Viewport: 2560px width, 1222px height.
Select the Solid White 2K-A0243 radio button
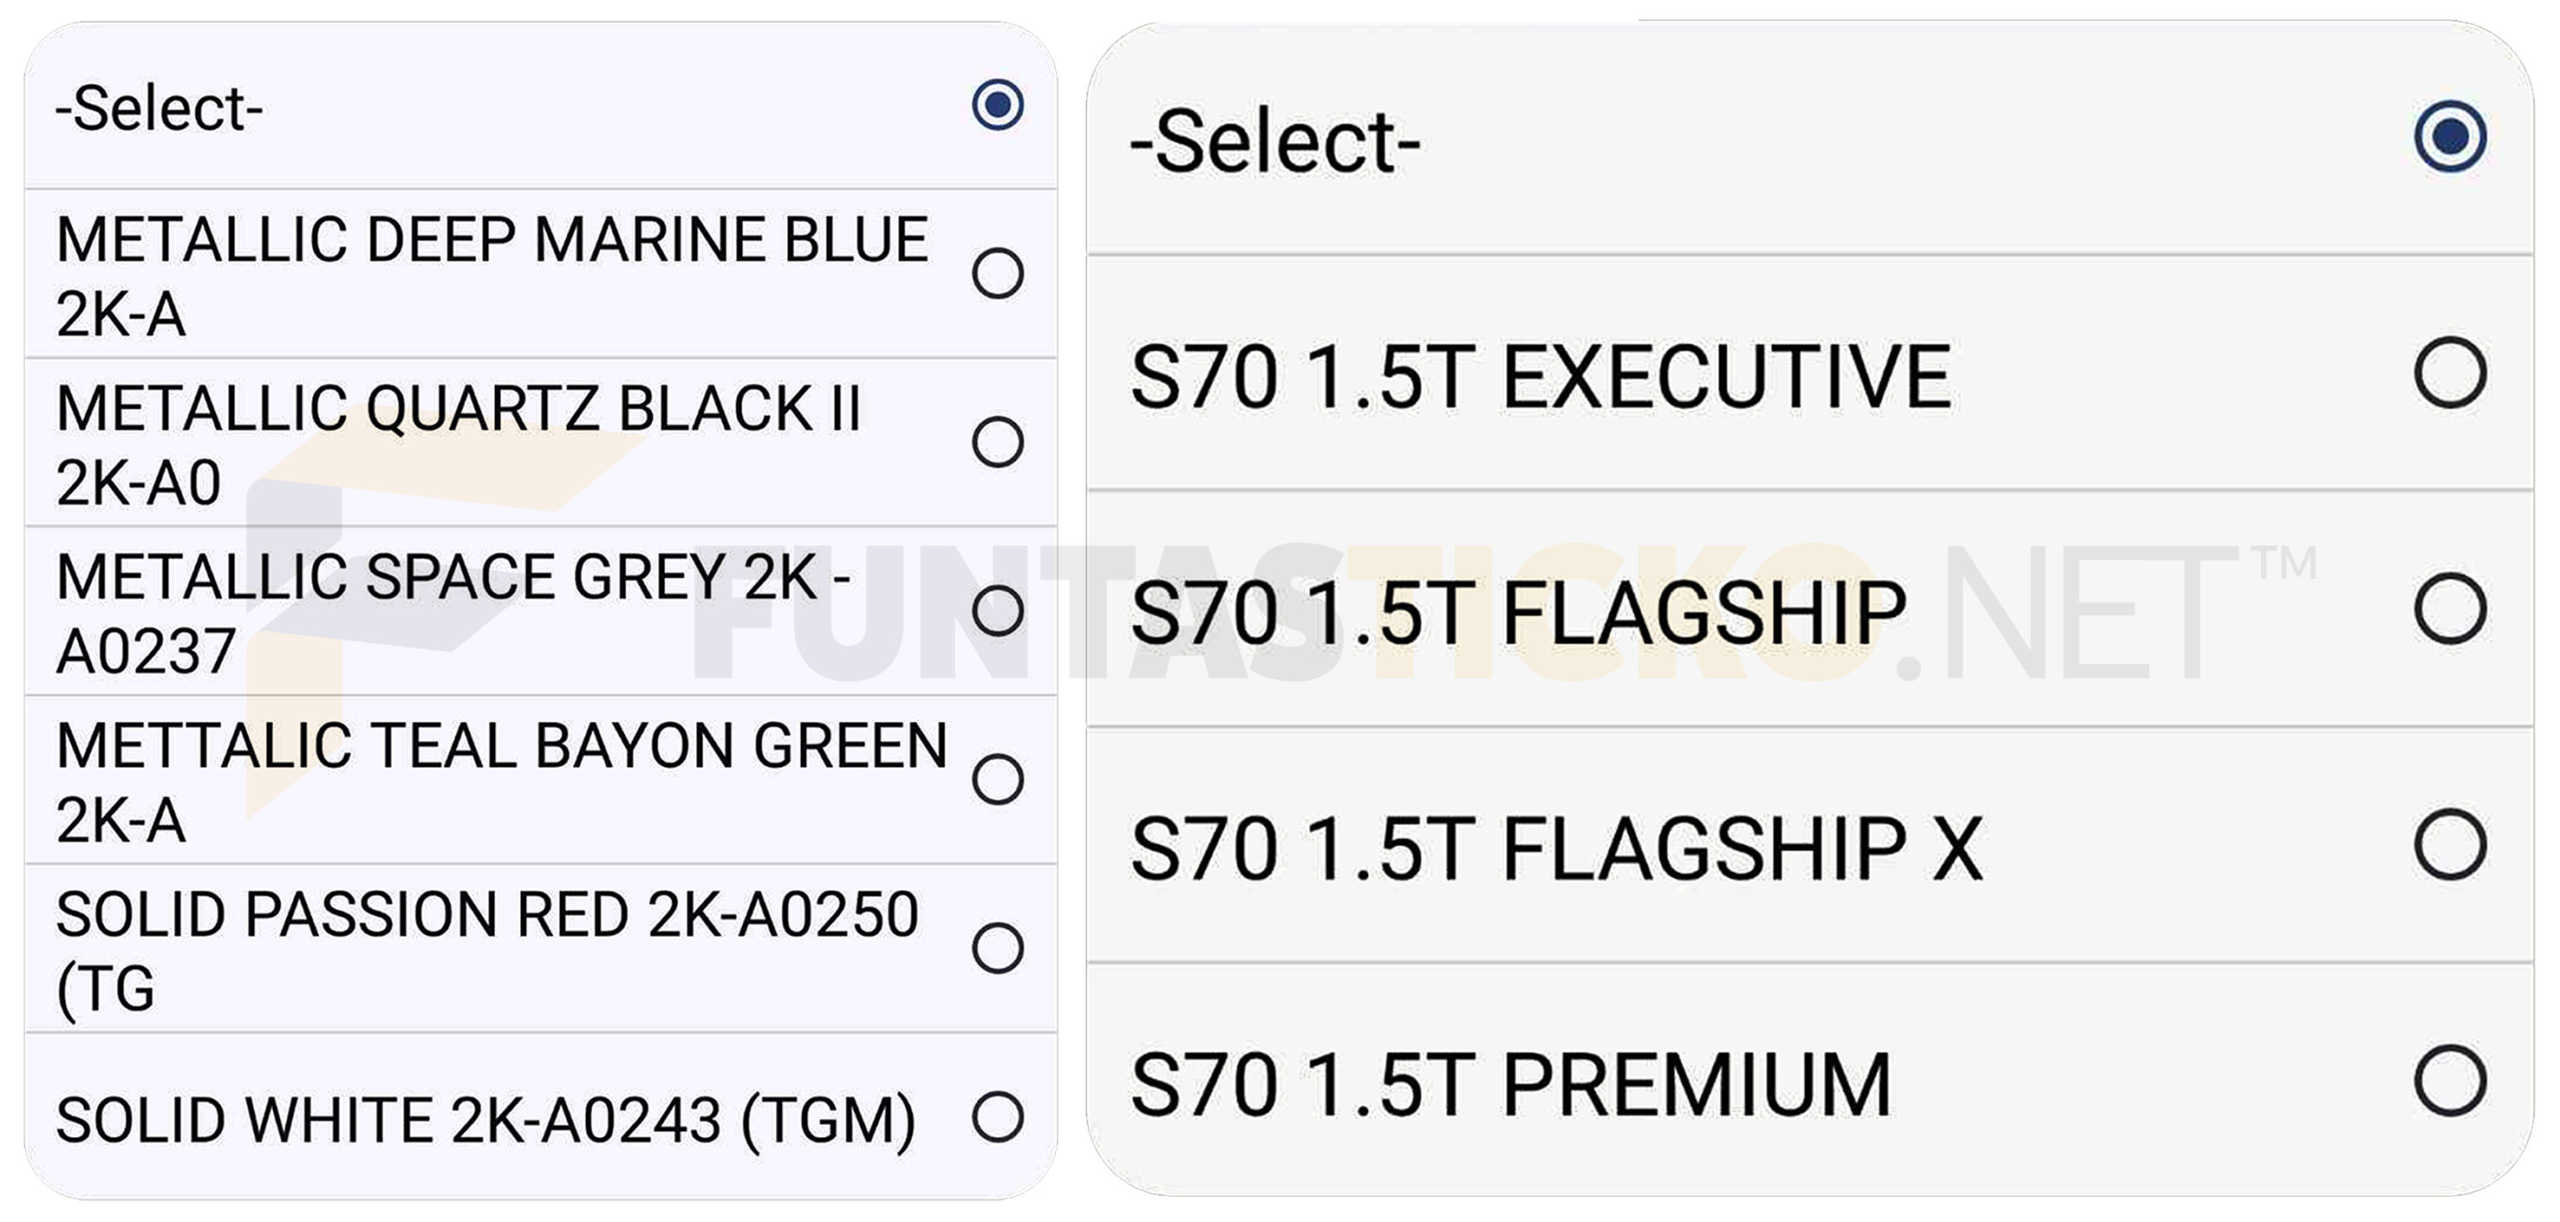[997, 1117]
